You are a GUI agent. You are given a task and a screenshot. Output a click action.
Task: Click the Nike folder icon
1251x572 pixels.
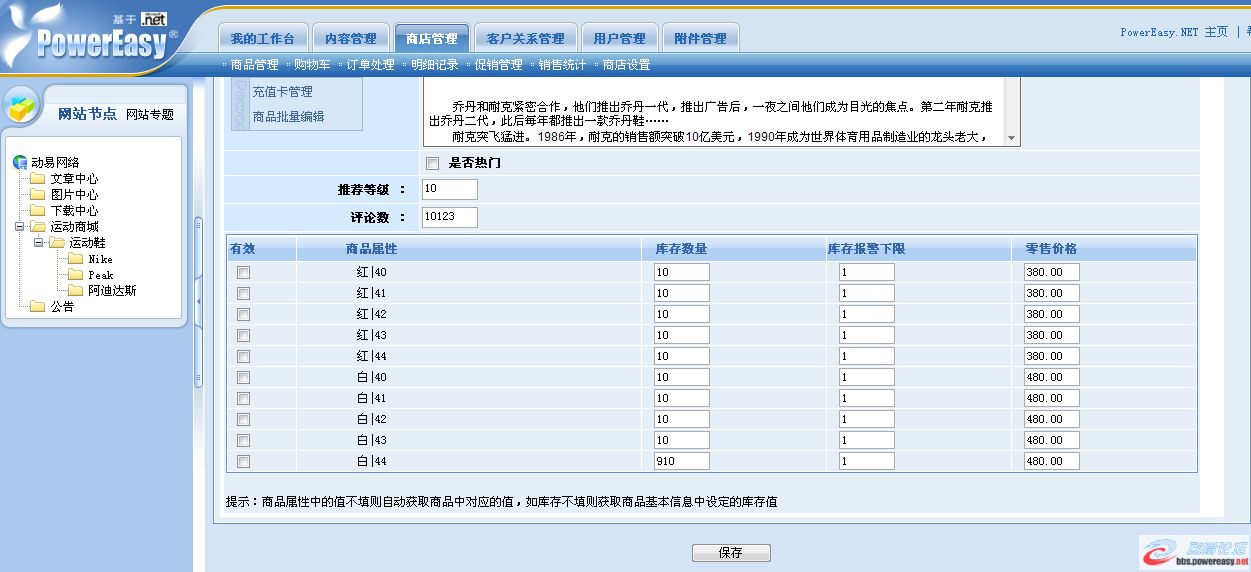[75, 259]
